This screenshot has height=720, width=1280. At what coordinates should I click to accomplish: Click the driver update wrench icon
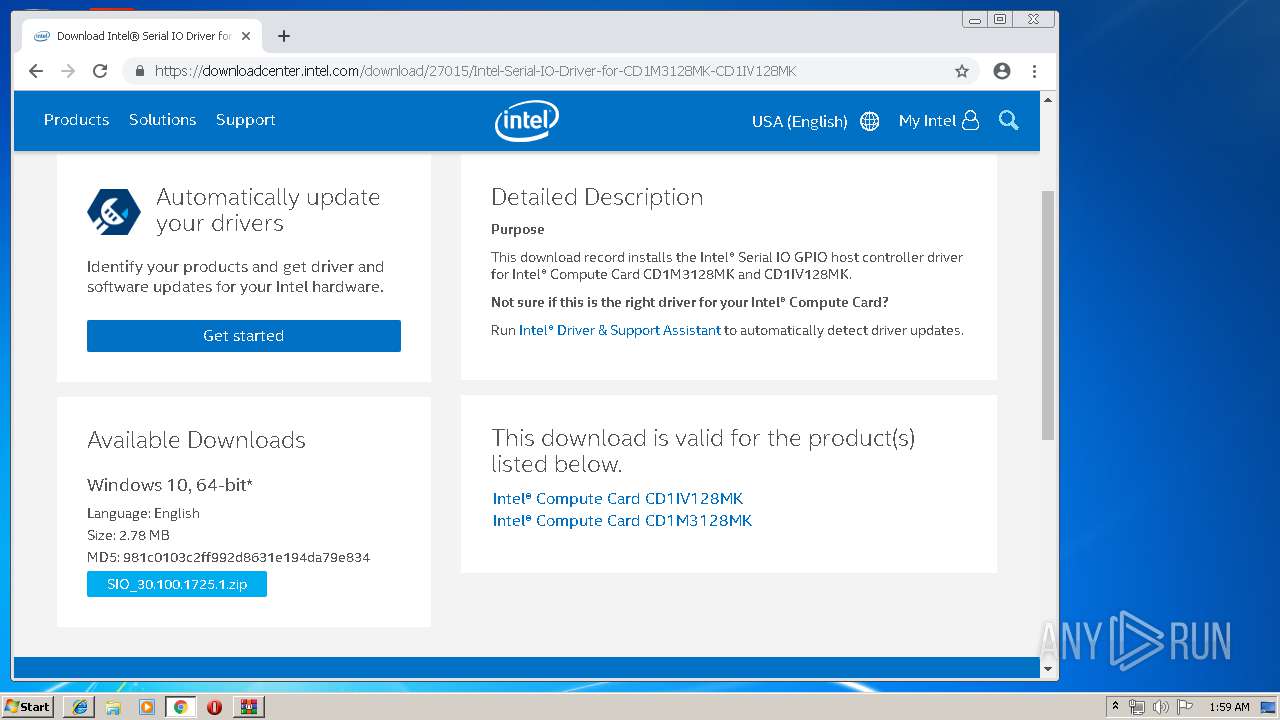tap(113, 211)
